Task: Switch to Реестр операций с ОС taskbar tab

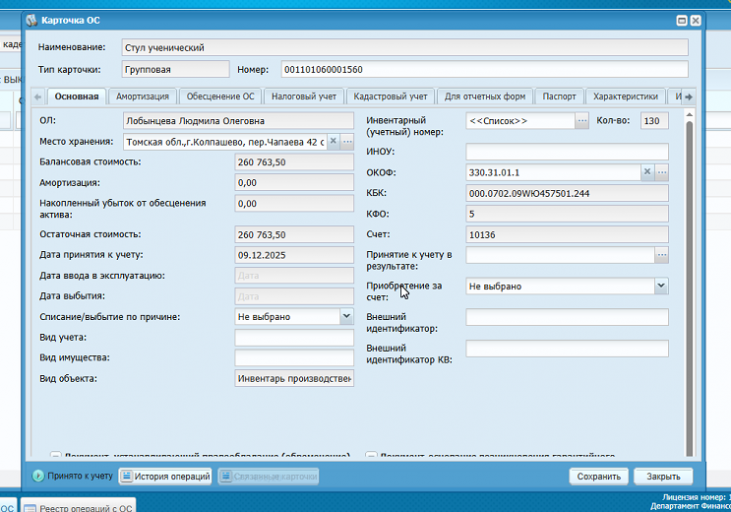Action: [78, 507]
